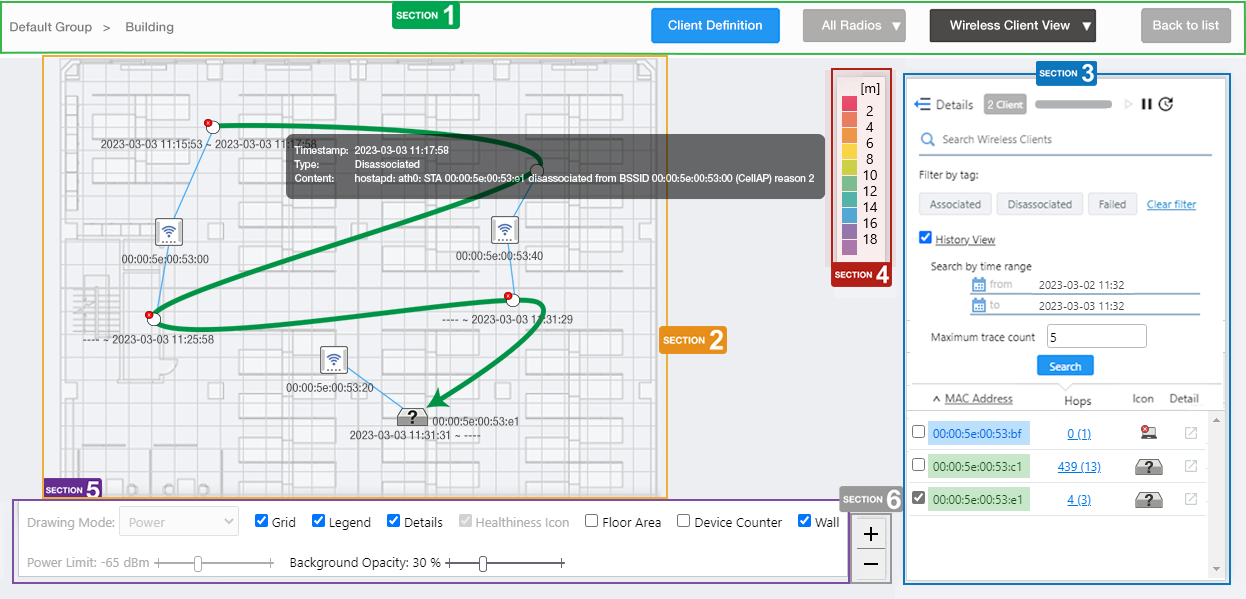Click the Client Definition button

click(x=715, y=26)
